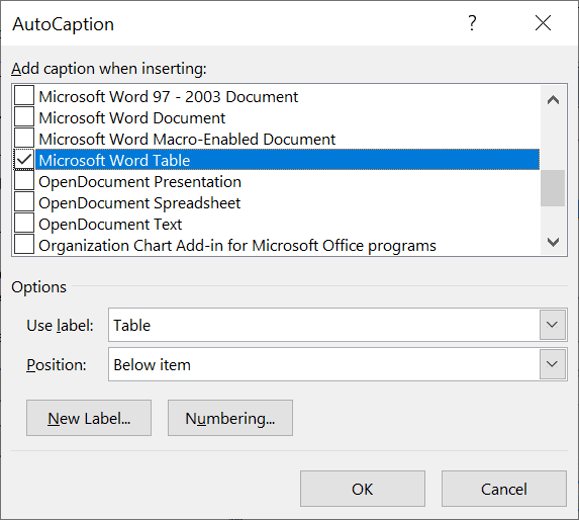Click the list scroll down arrow
Viewport: 579px width, 520px height.
pos(553,242)
